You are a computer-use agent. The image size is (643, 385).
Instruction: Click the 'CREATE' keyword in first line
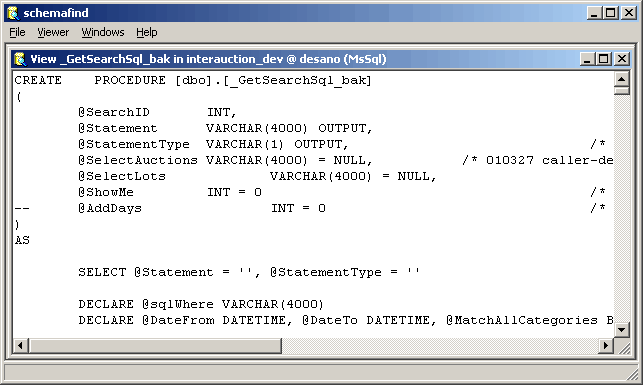38,80
